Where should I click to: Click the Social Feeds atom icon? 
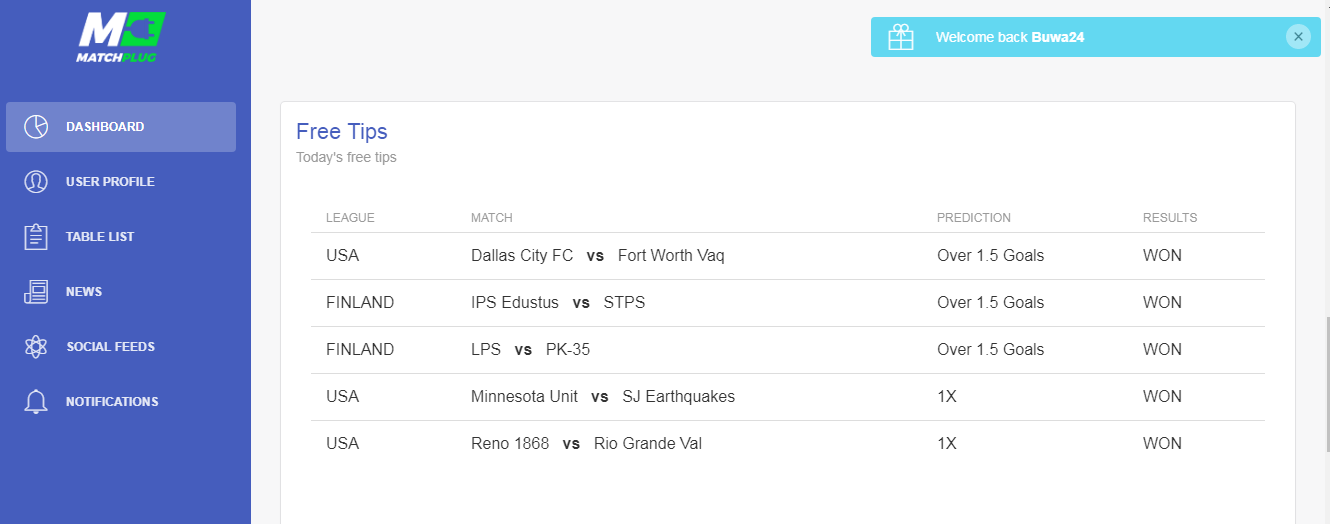point(36,347)
